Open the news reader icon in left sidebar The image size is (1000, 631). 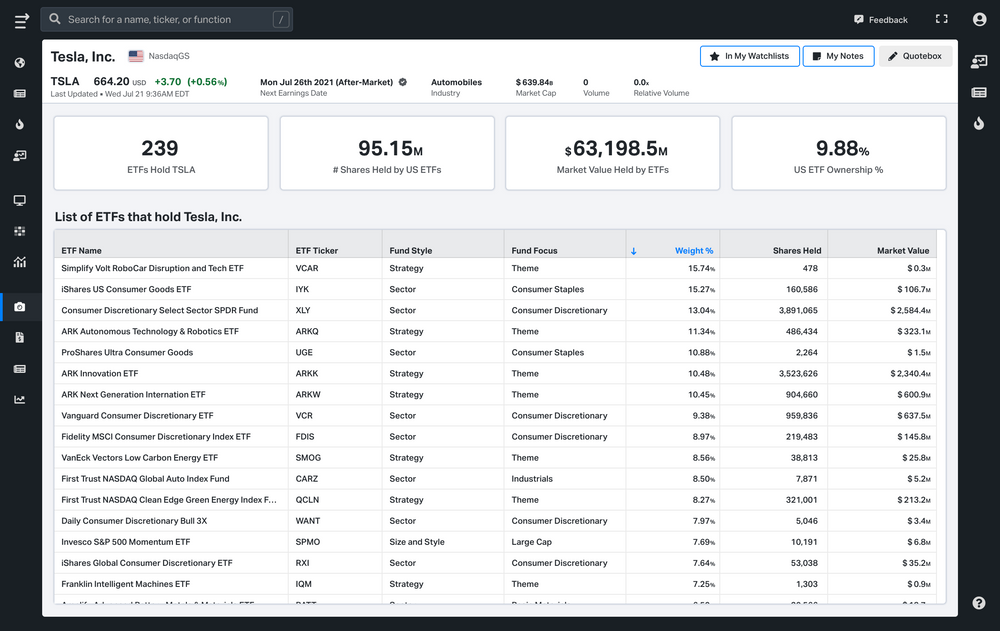(19, 92)
